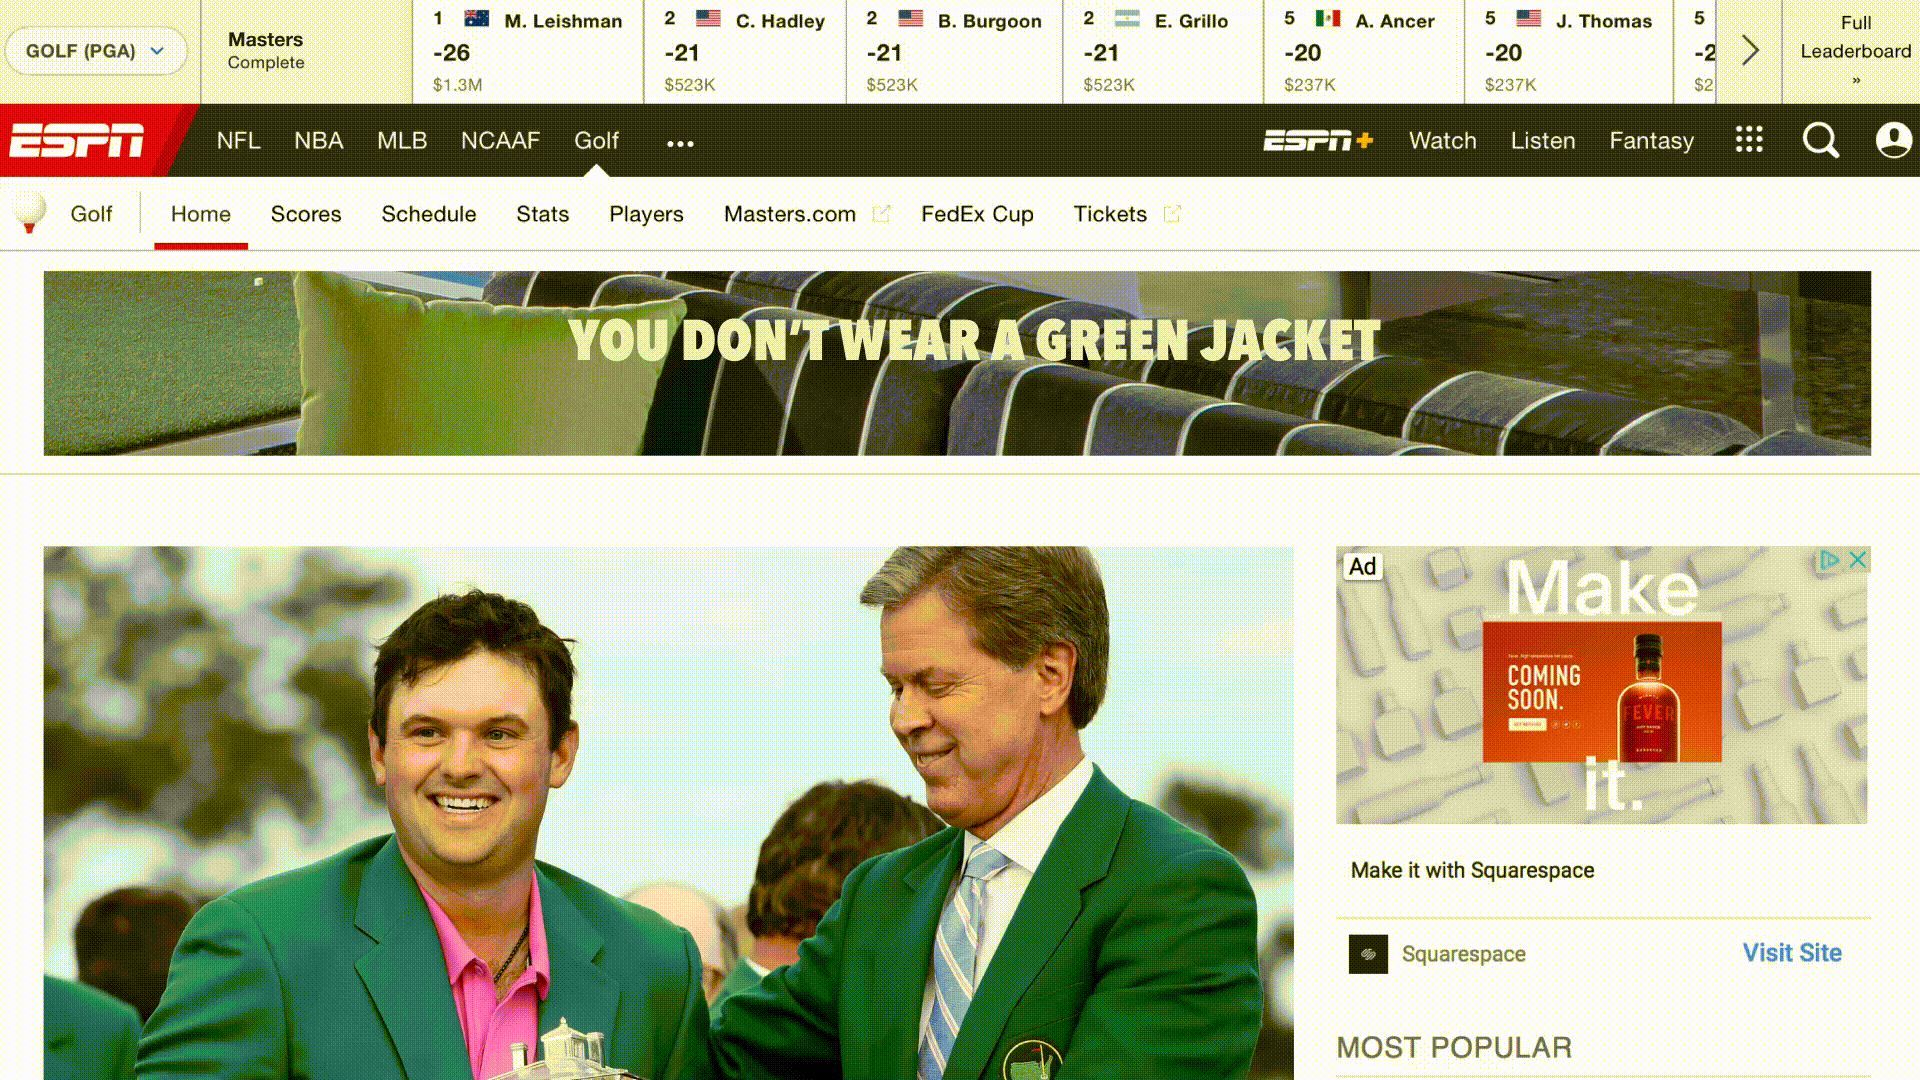Open the NFL menu
This screenshot has width=1920, height=1080.
tap(238, 141)
